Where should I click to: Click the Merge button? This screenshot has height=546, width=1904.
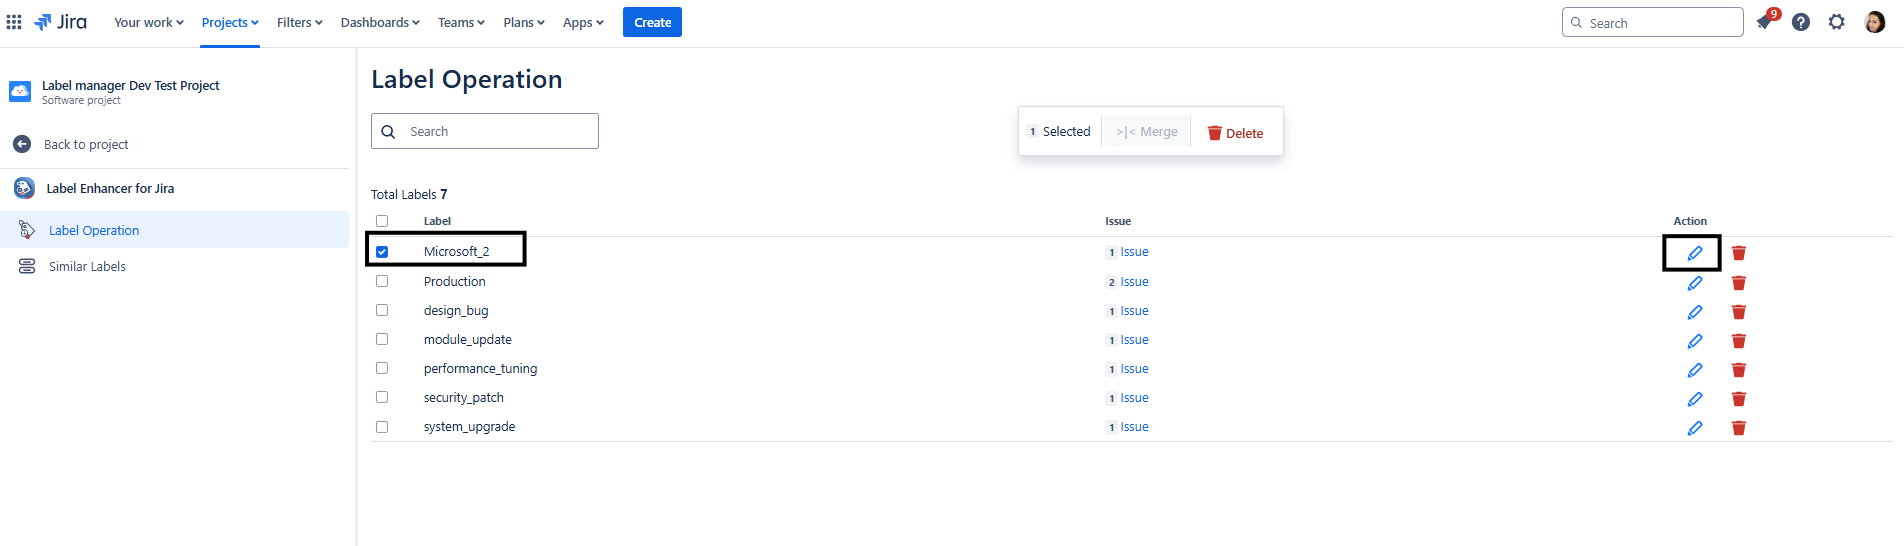[1147, 131]
